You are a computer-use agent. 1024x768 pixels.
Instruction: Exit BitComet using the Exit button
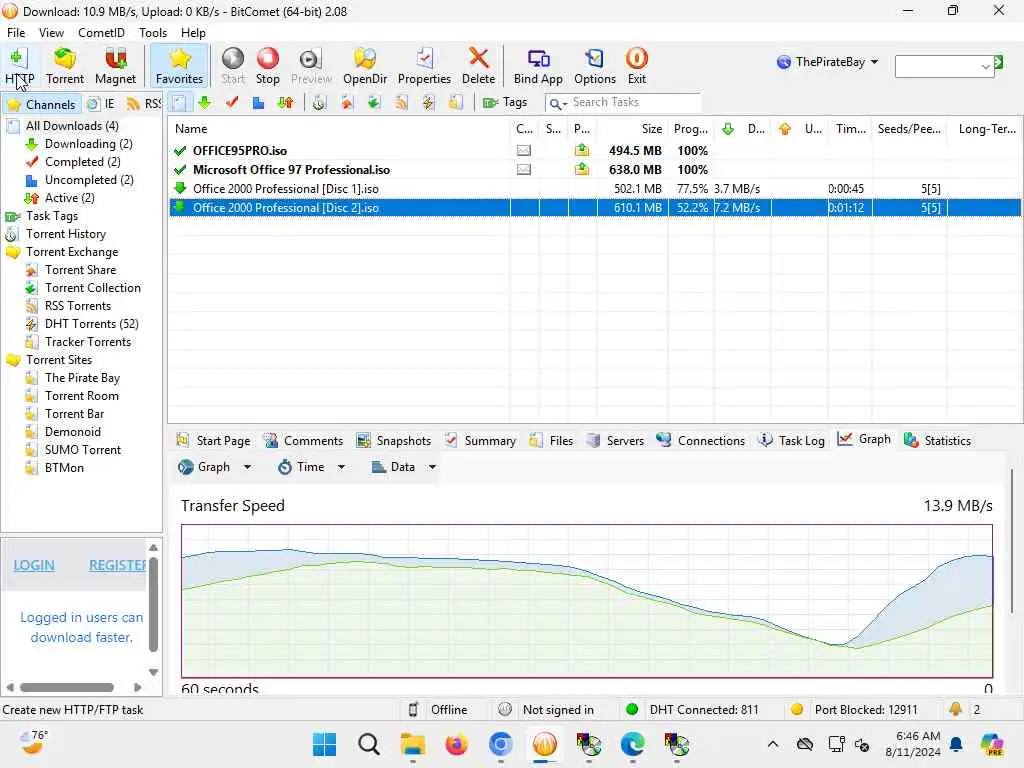coord(637,66)
